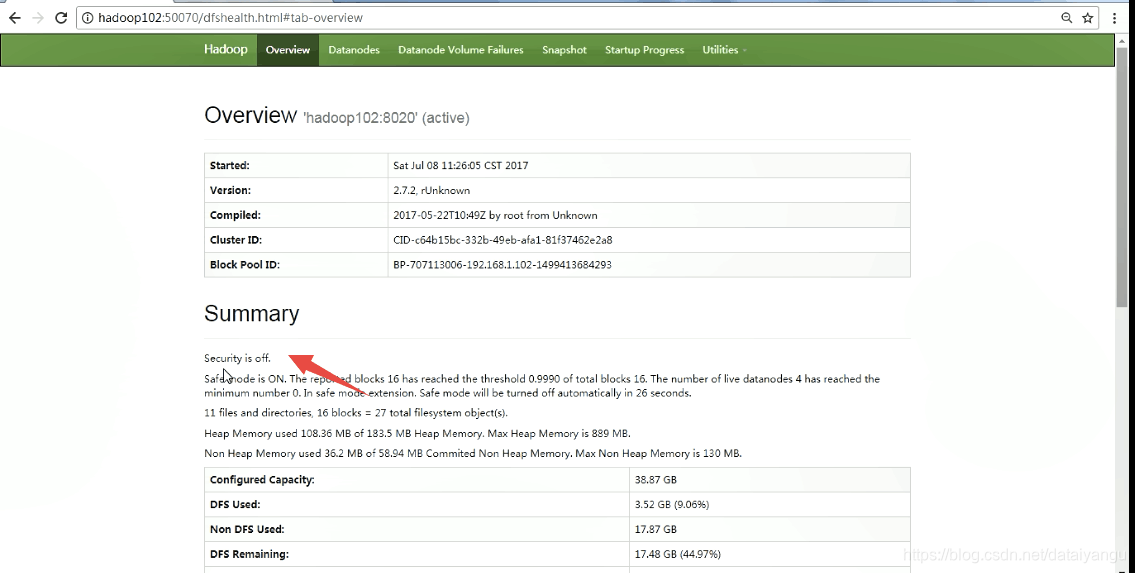Click the Safemode status paragraph
The height and width of the screenshot is (573, 1135).
pos(542,386)
